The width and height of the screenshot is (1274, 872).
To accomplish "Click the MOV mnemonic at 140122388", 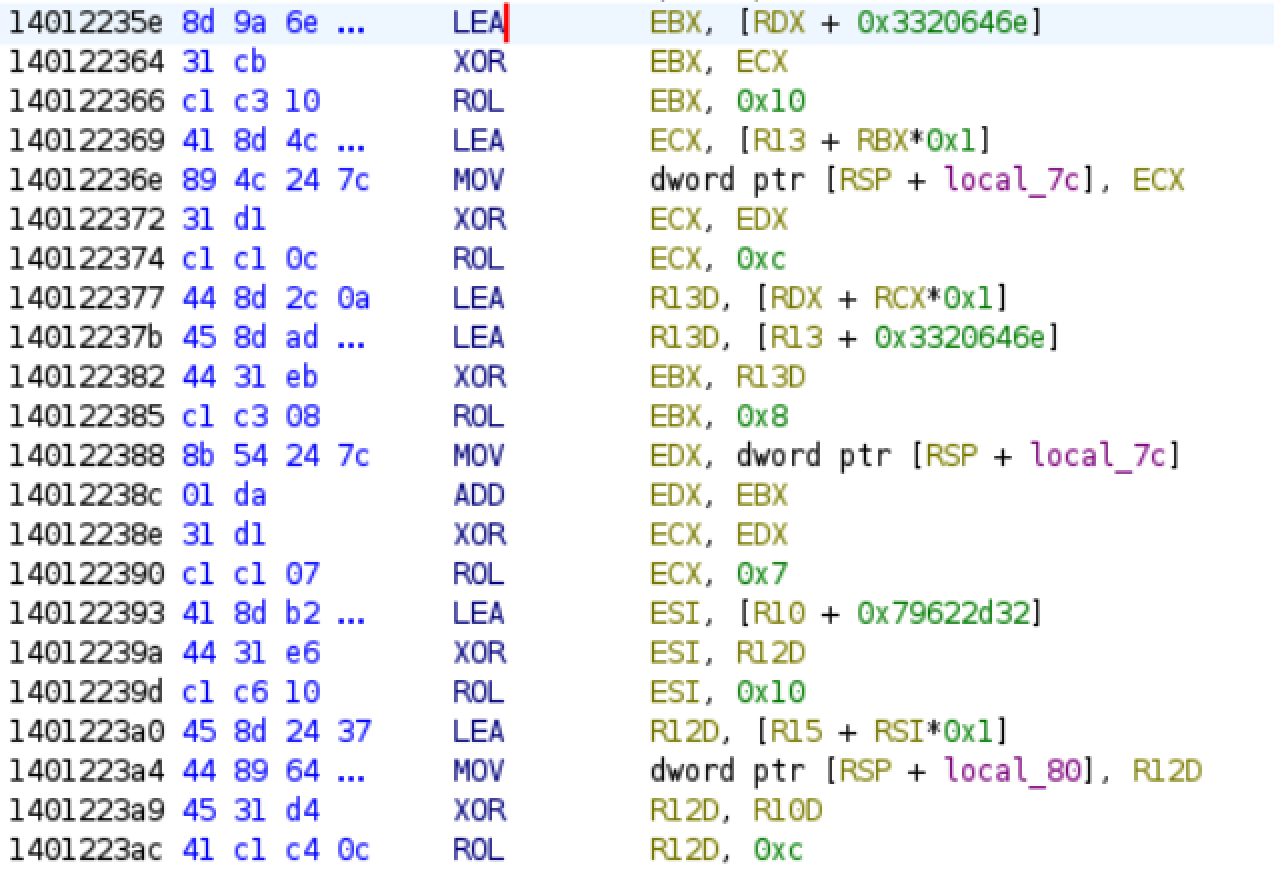I will tap(479, 455).
